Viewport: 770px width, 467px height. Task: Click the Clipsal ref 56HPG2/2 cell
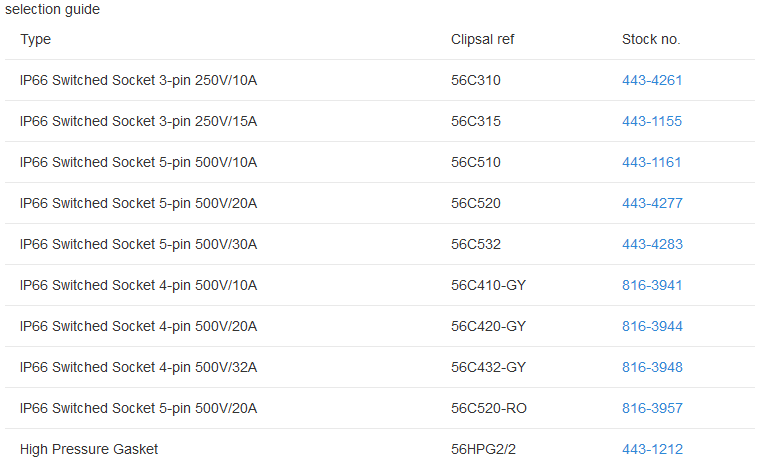coord(483,449)
